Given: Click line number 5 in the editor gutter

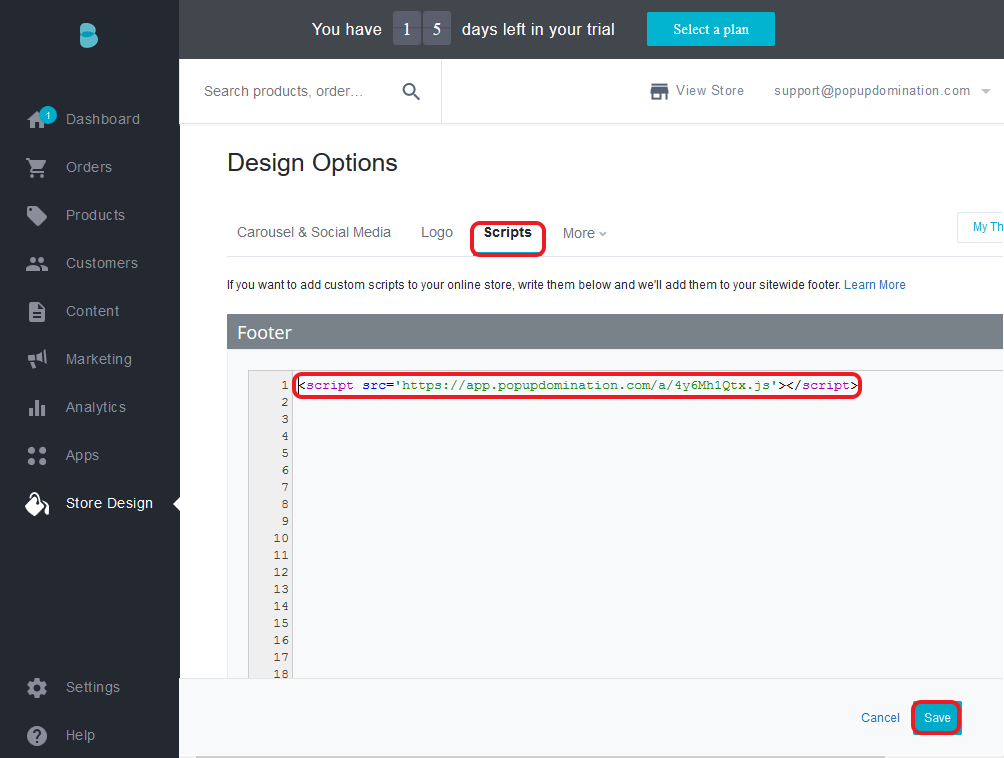Looking at the screenshot, I should point(285,453).
